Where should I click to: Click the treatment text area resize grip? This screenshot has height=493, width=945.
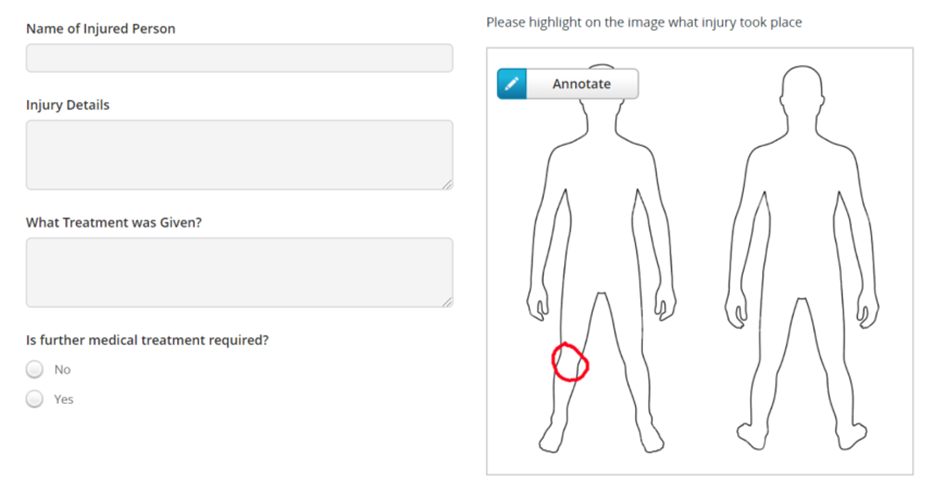447,302
